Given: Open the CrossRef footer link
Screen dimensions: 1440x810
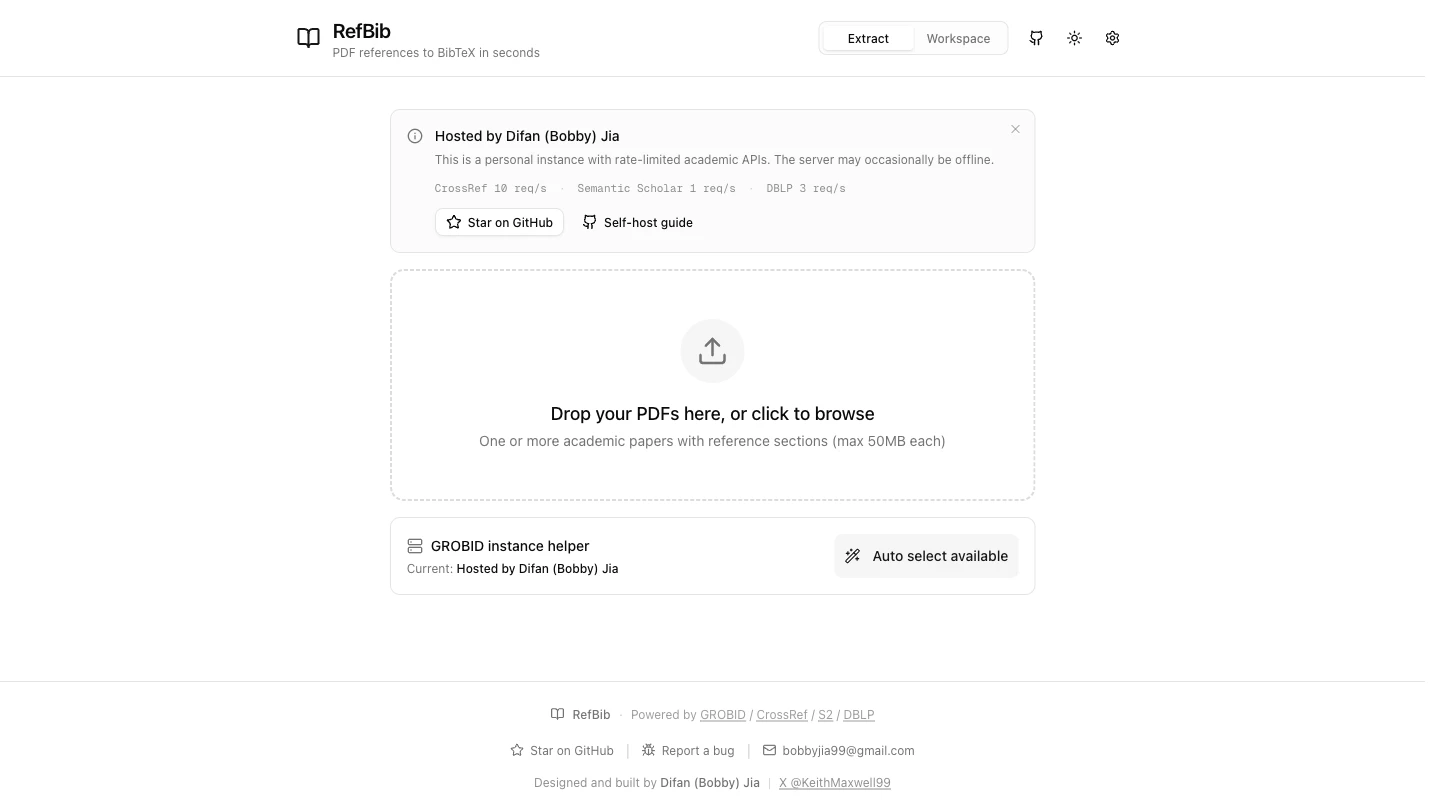Looking at the screenshot, I should [x=781, y=715].
